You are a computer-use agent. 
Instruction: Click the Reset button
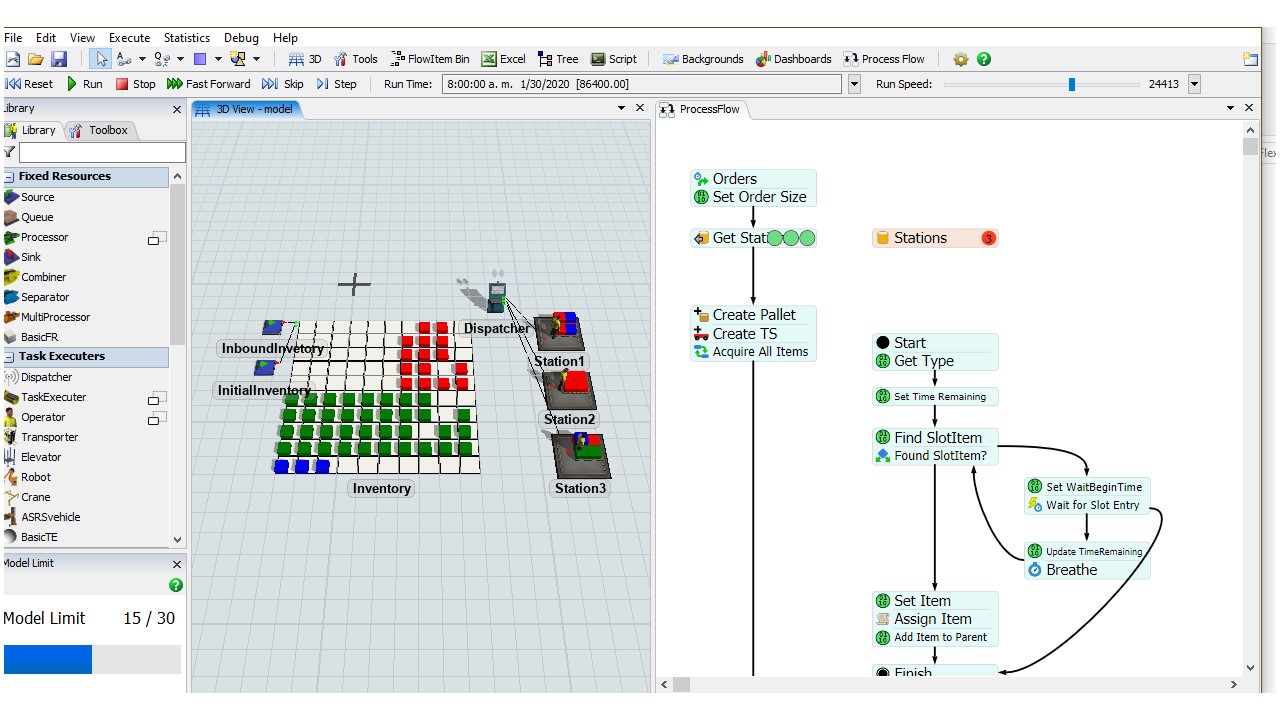30,84
